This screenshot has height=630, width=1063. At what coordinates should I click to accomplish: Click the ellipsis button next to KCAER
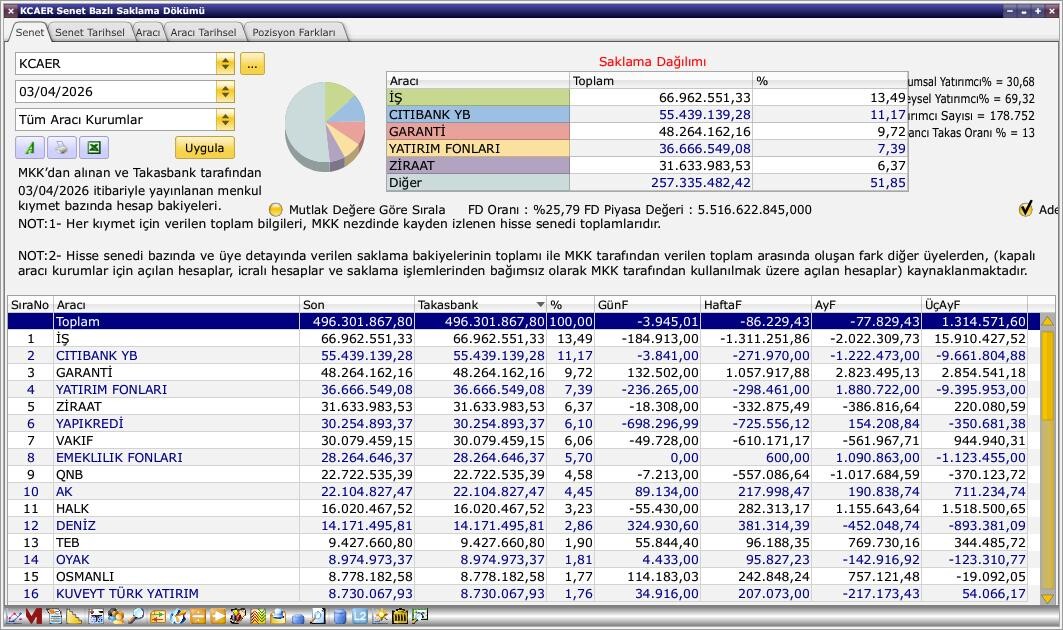251,64
